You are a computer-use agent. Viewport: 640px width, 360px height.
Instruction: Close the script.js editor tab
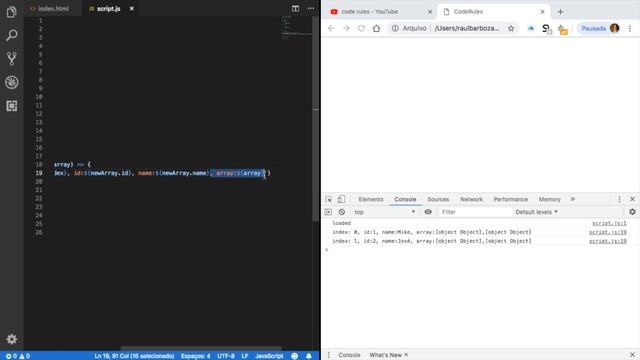tap(131, 9)
